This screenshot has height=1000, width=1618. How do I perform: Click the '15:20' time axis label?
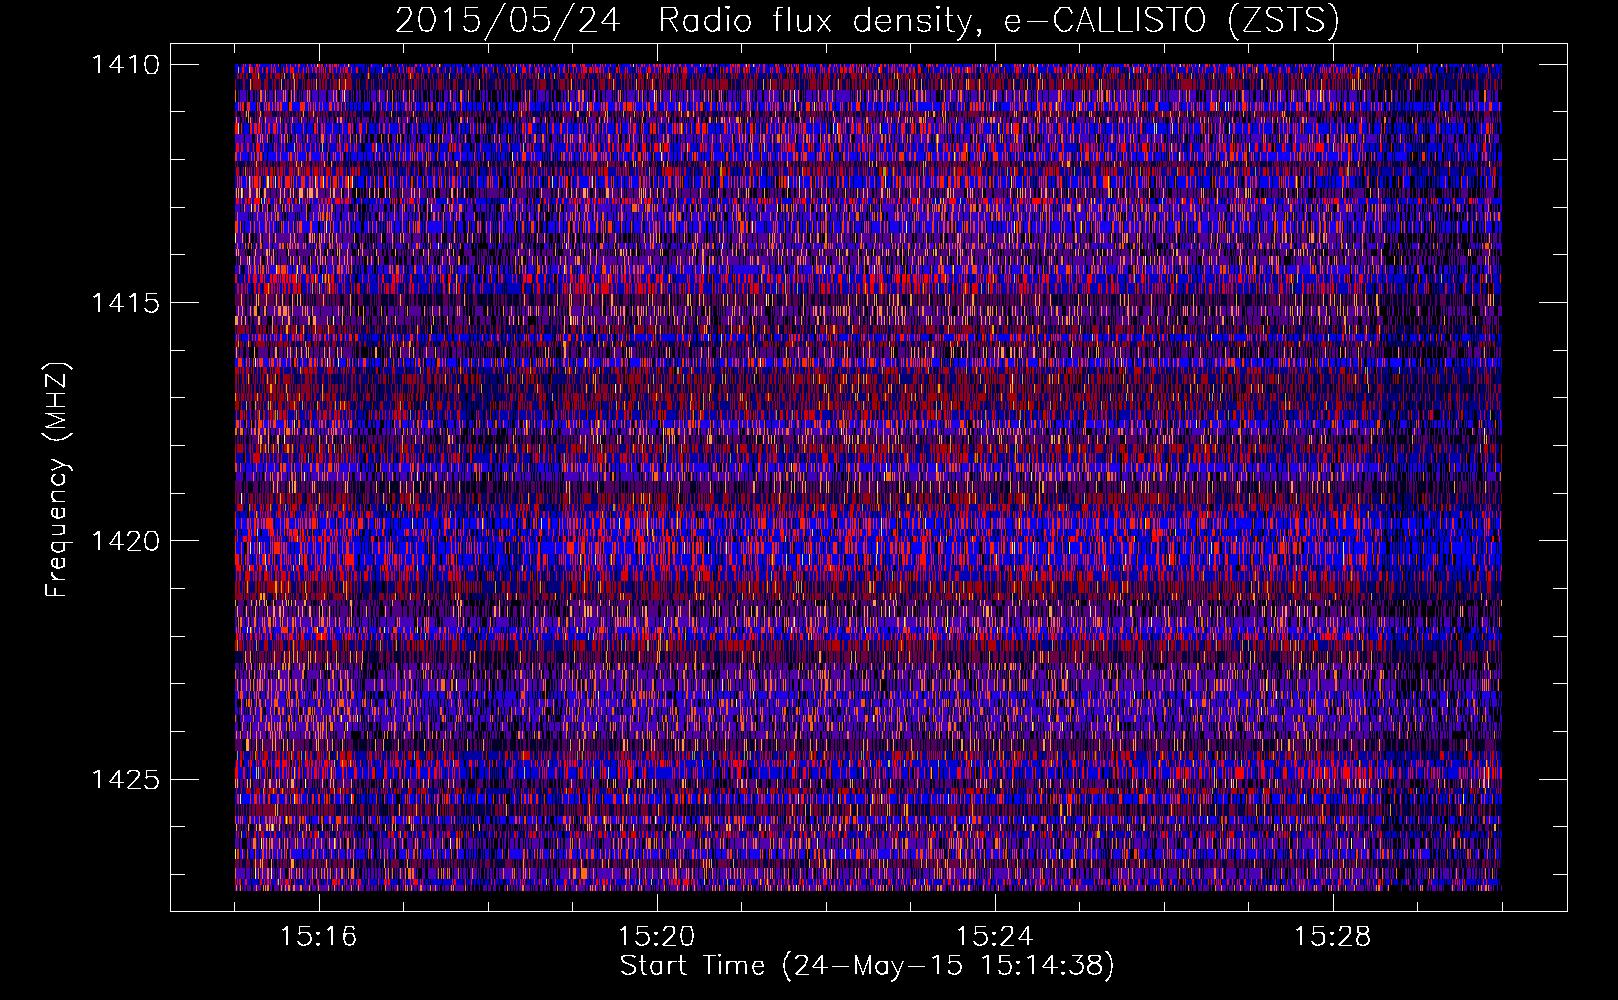click(657, 937)
